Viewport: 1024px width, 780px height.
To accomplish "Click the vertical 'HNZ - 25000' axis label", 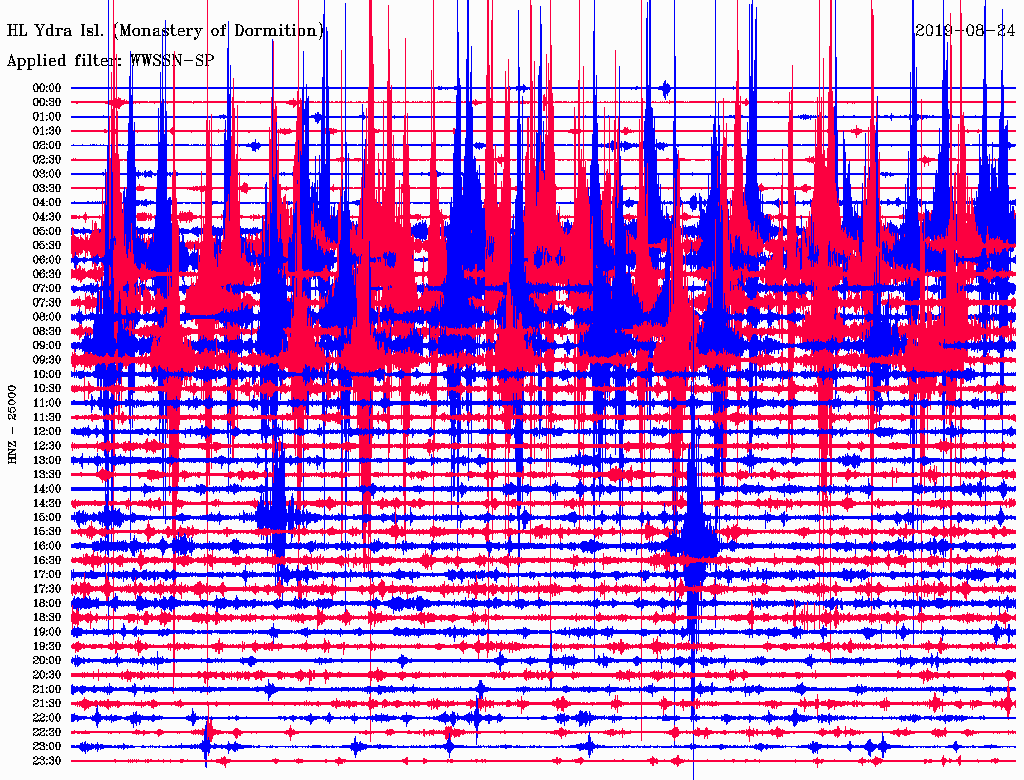I will pyautogui.click(x=12, y=425).
